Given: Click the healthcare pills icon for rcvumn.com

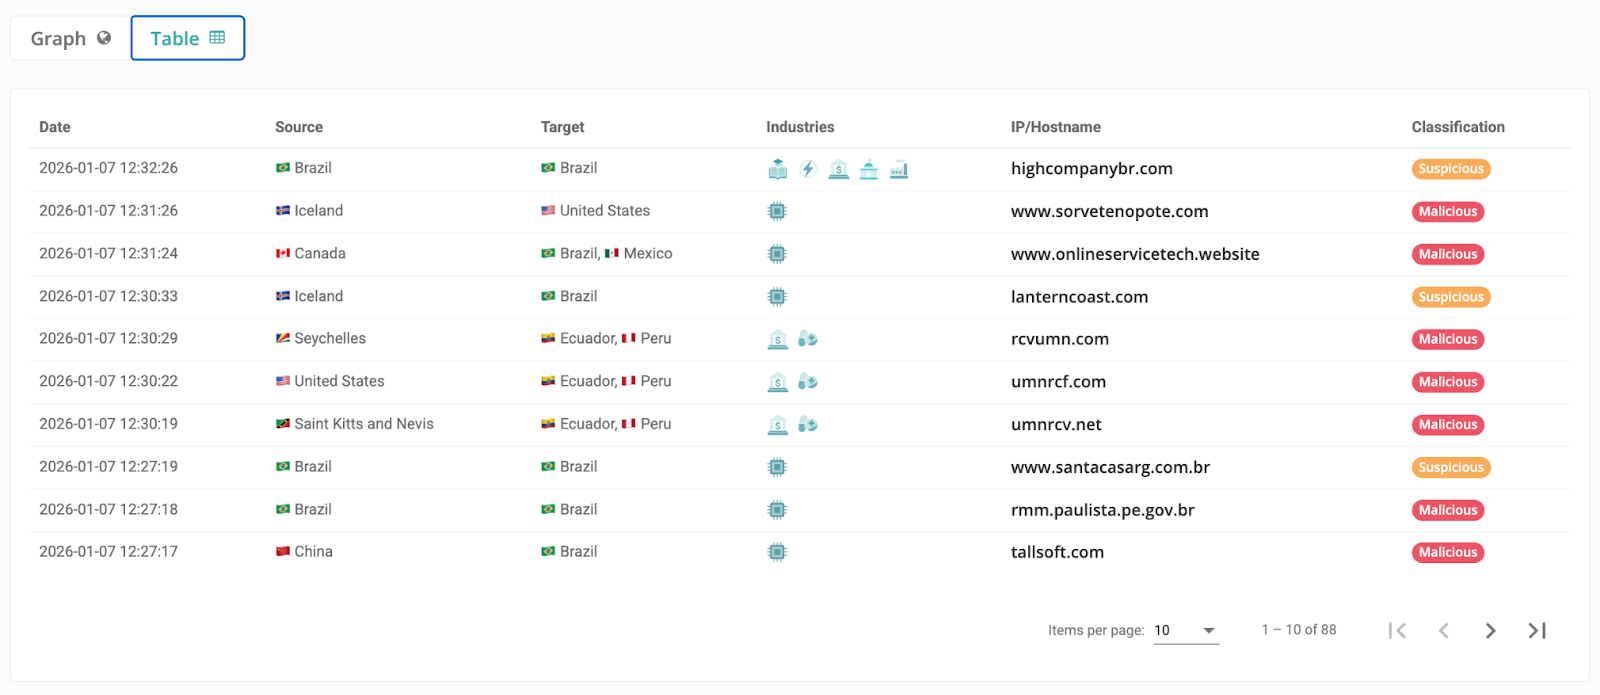Looking at the screenshot, I should [x=808, y=339].
